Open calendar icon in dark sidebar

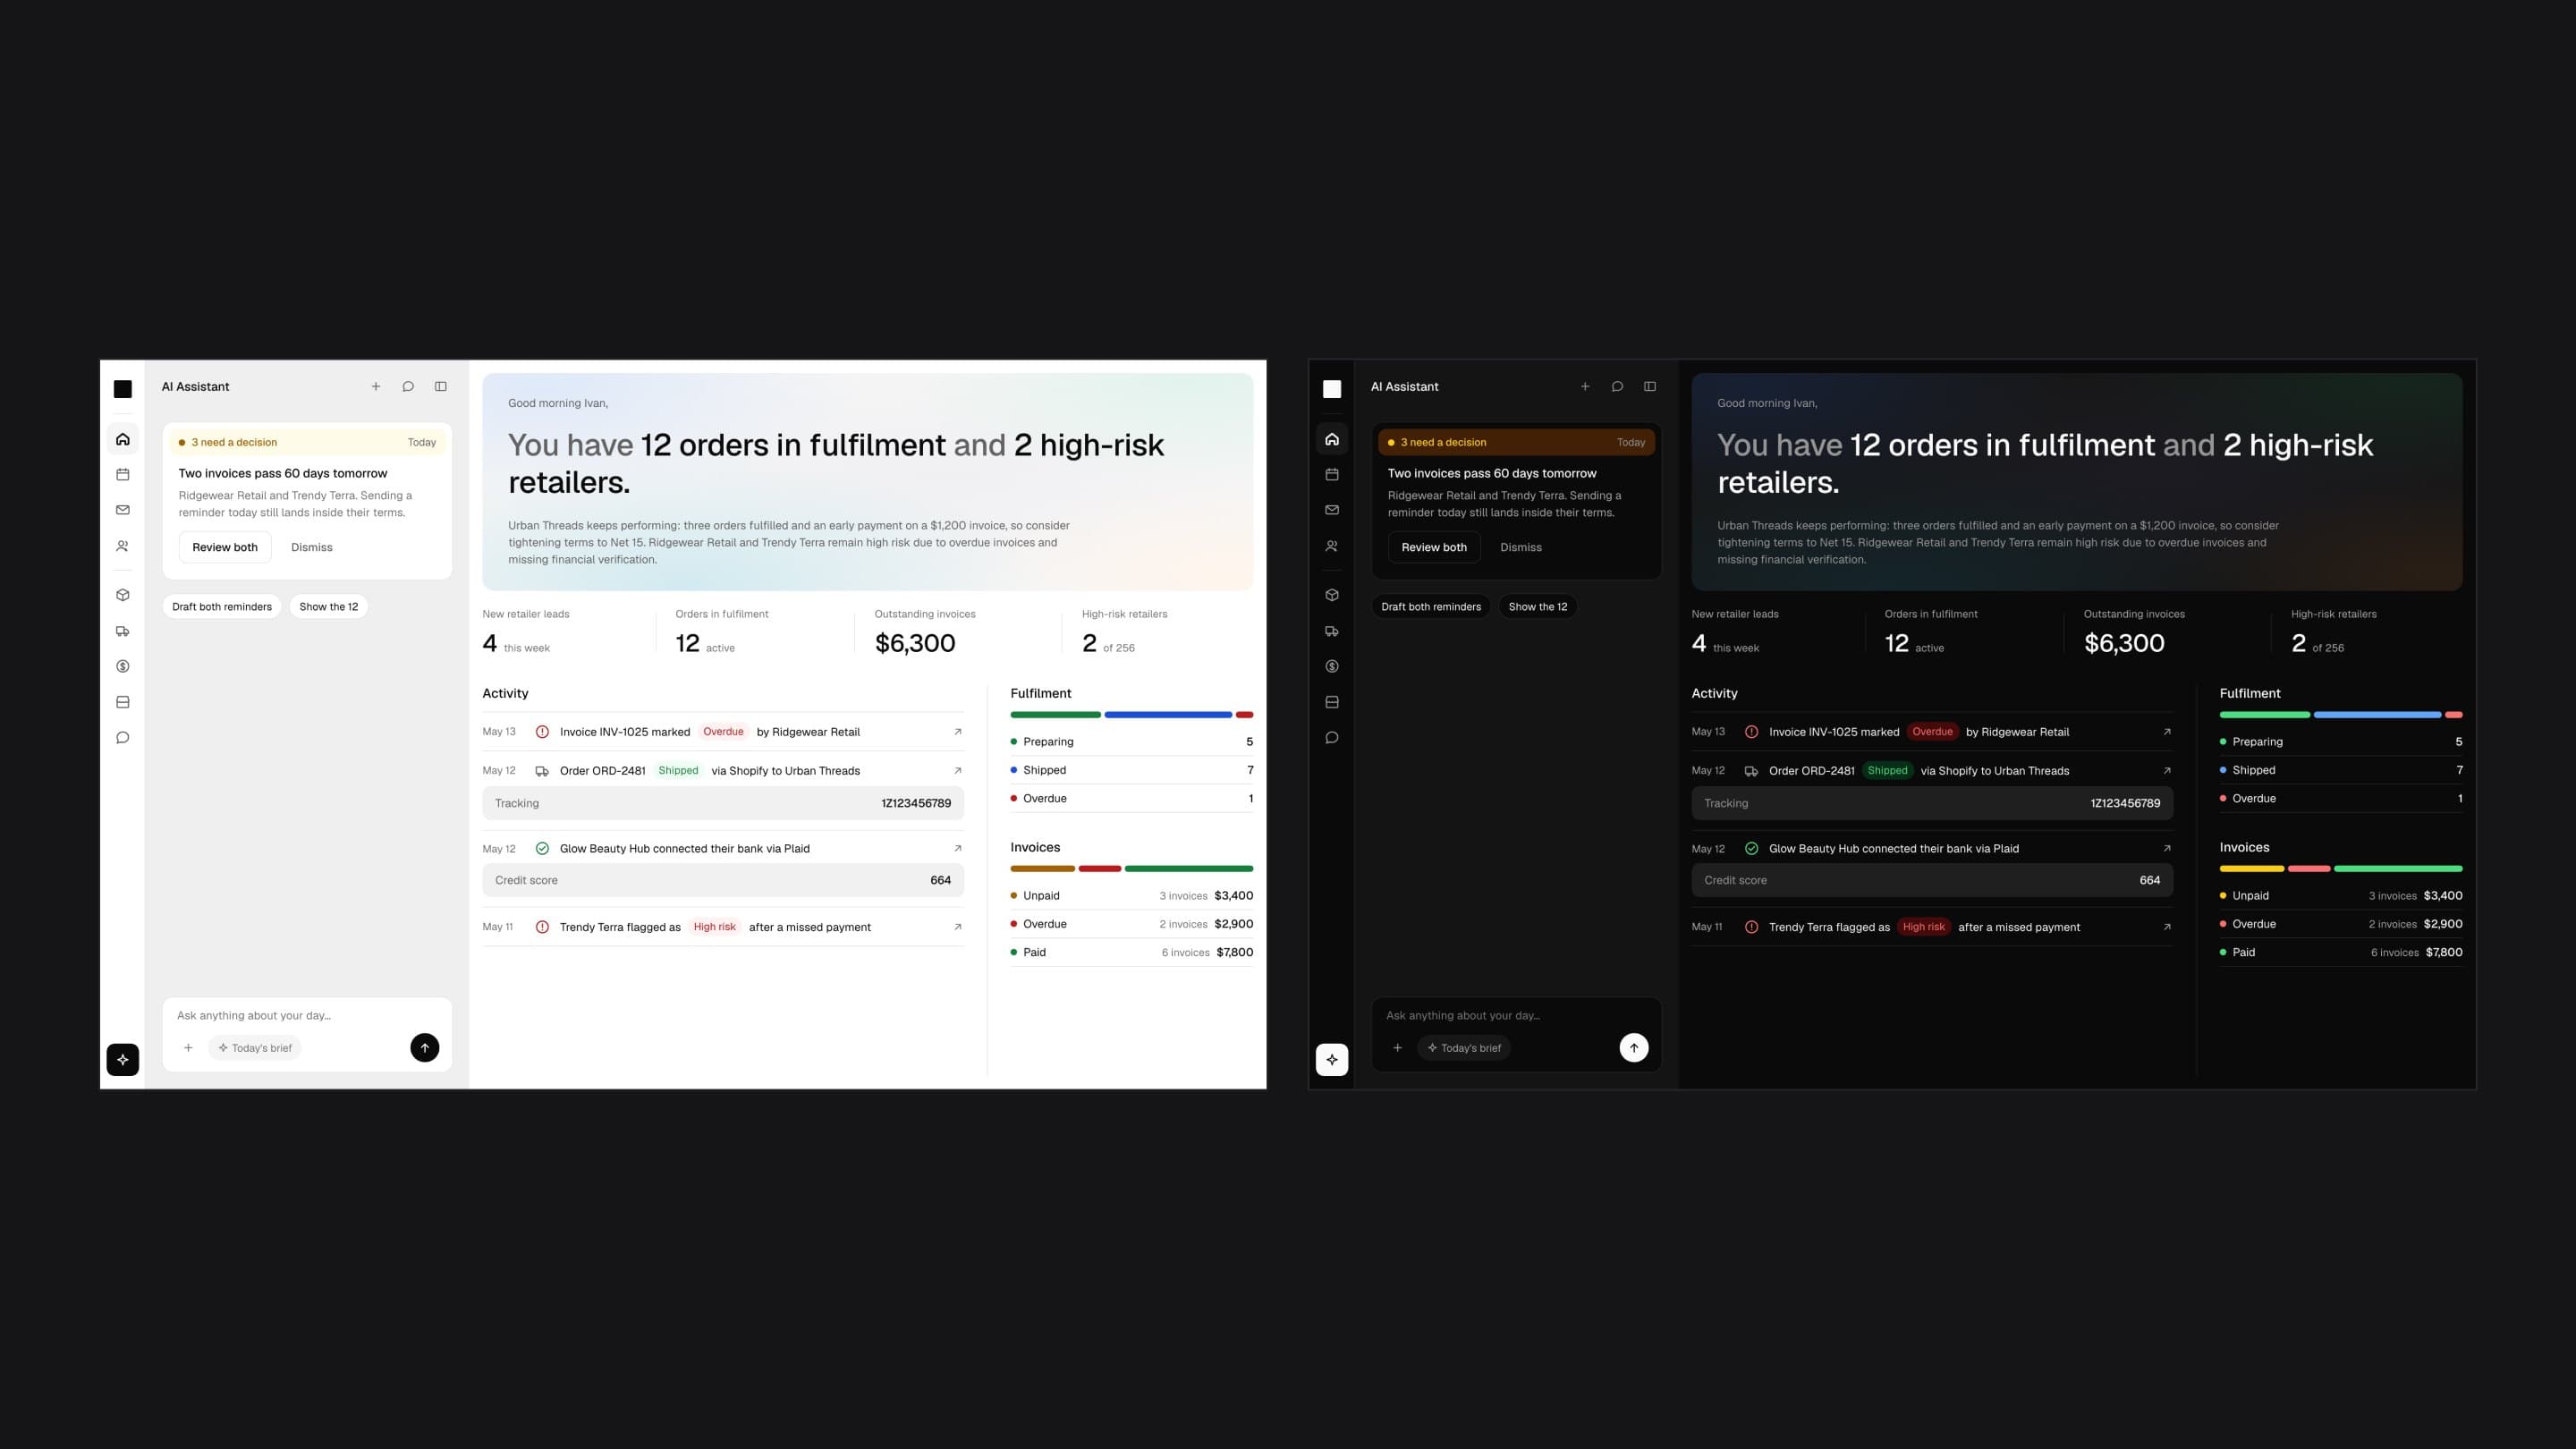[1332, 474]
